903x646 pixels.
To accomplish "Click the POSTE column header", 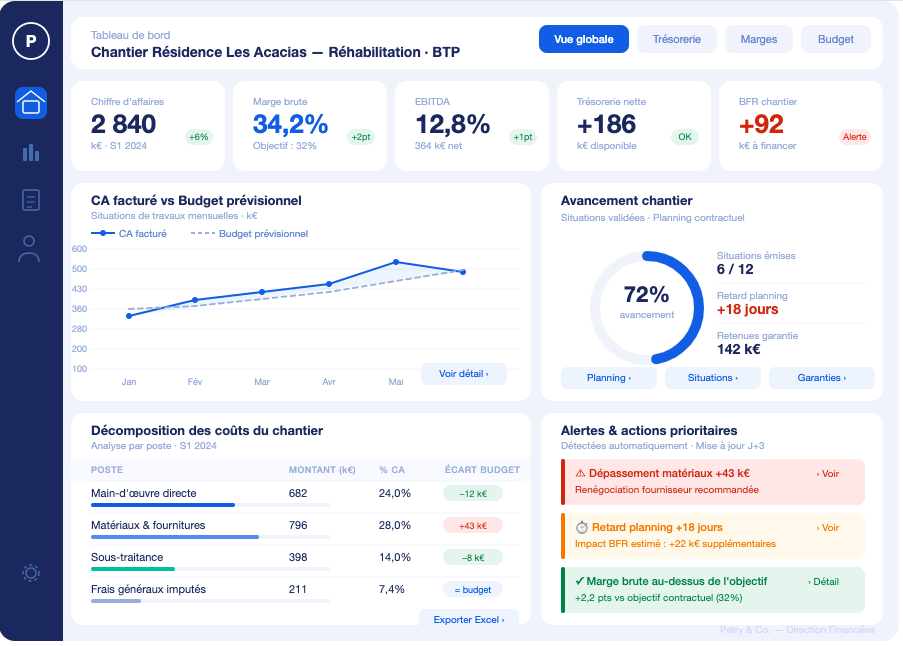I will (x=107, y=470).
